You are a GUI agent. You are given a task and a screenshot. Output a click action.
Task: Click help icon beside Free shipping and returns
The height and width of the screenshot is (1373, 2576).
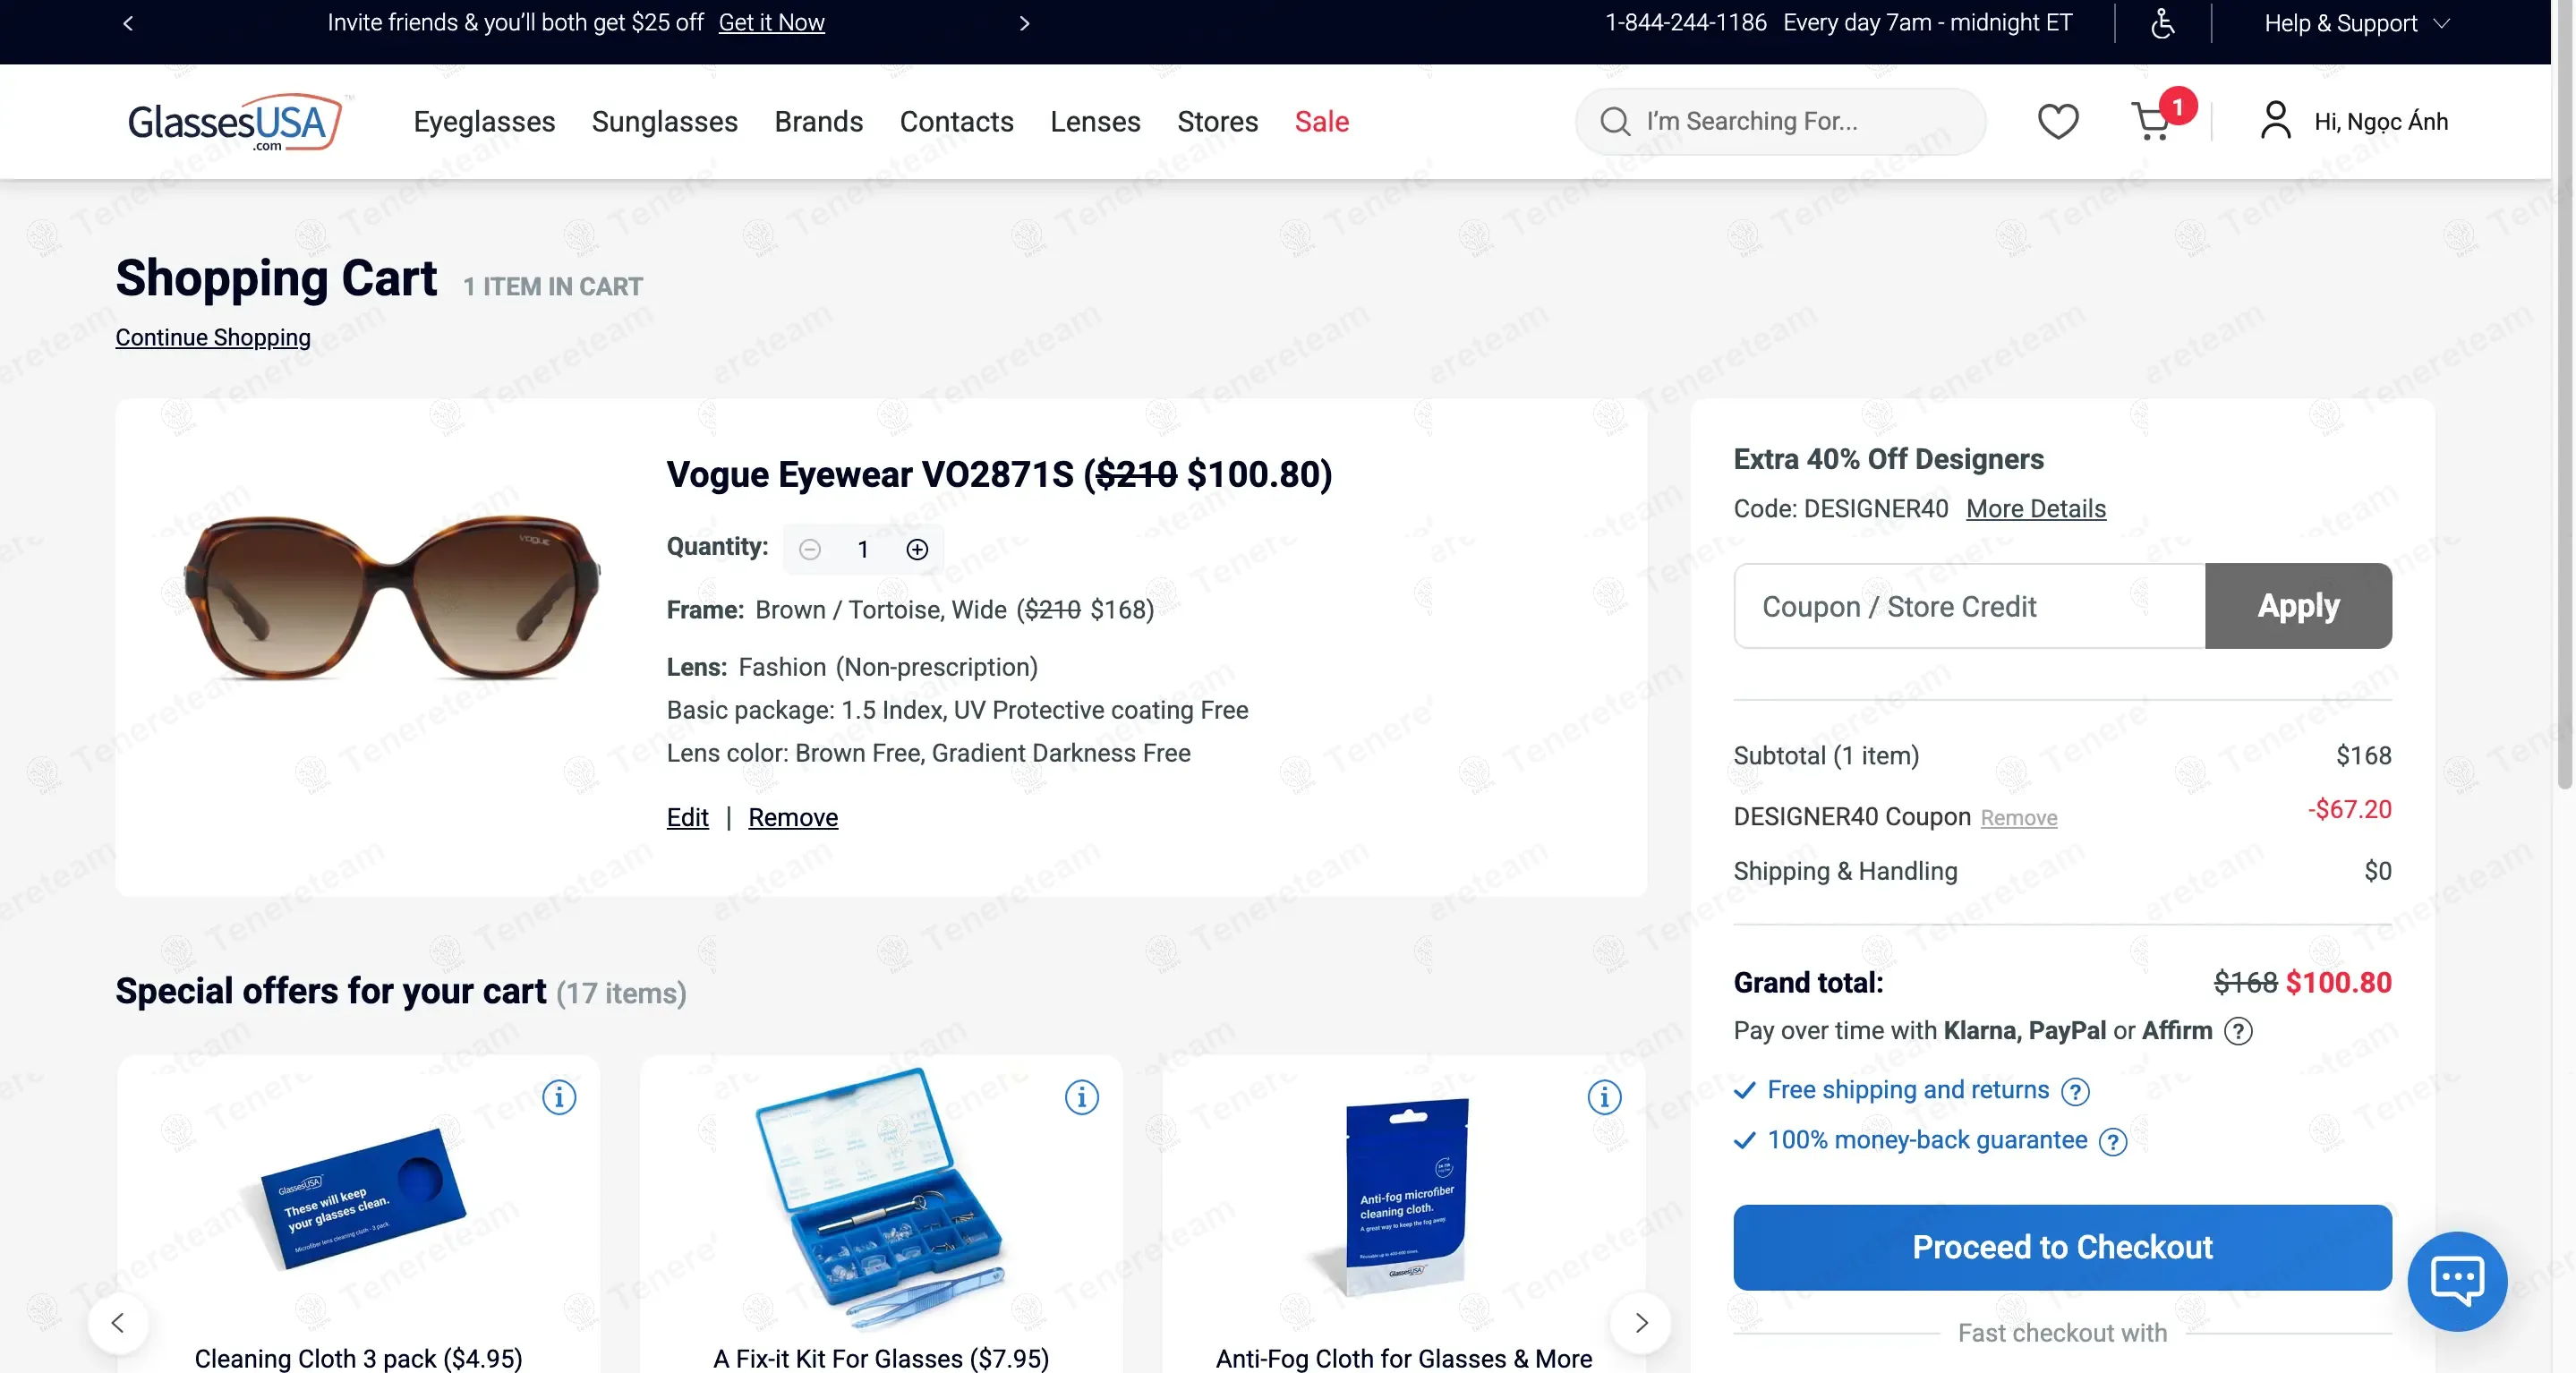coord(2075,1090)
